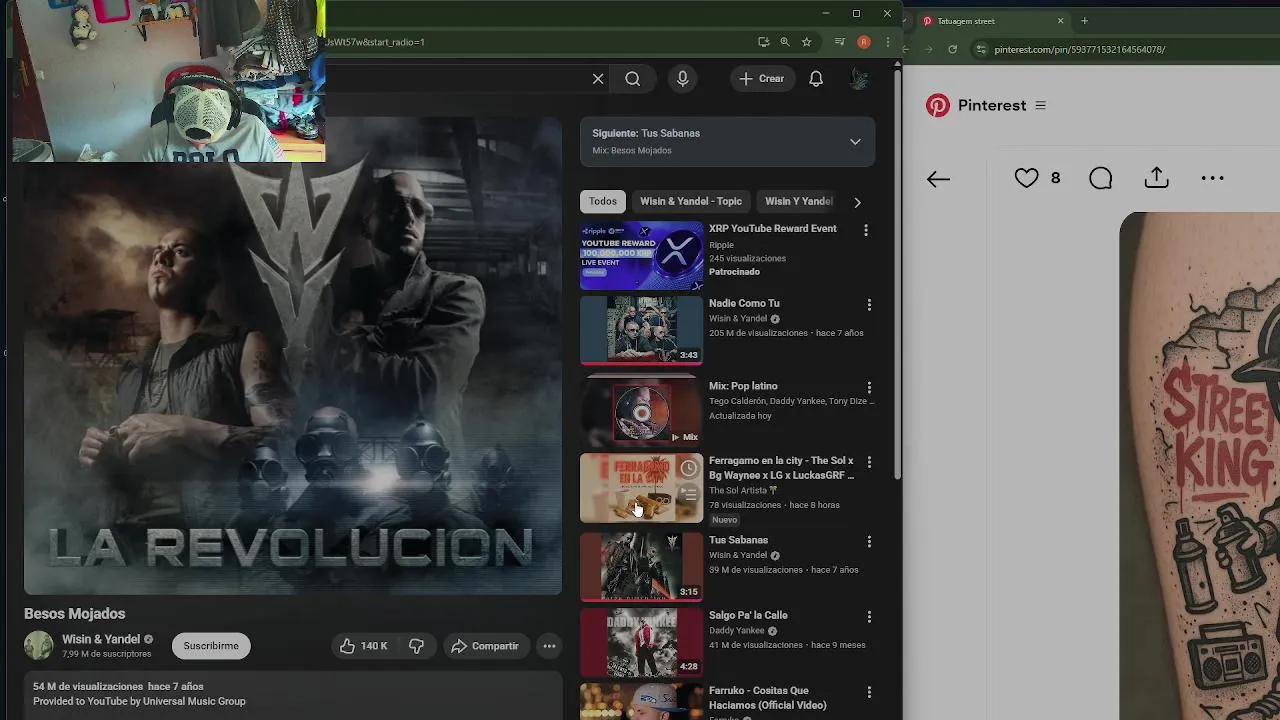This screenshot has width=1280, height=720.
Task: Open the Chrome three-dot menu in YouTube window
Action: point(887,42)
